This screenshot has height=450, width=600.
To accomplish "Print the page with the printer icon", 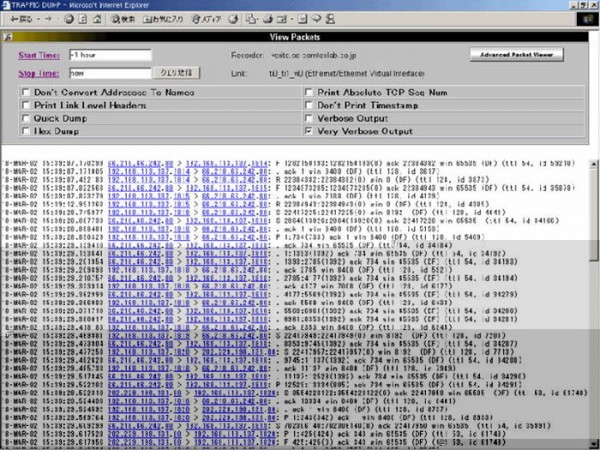I will [x=268, y=19].
